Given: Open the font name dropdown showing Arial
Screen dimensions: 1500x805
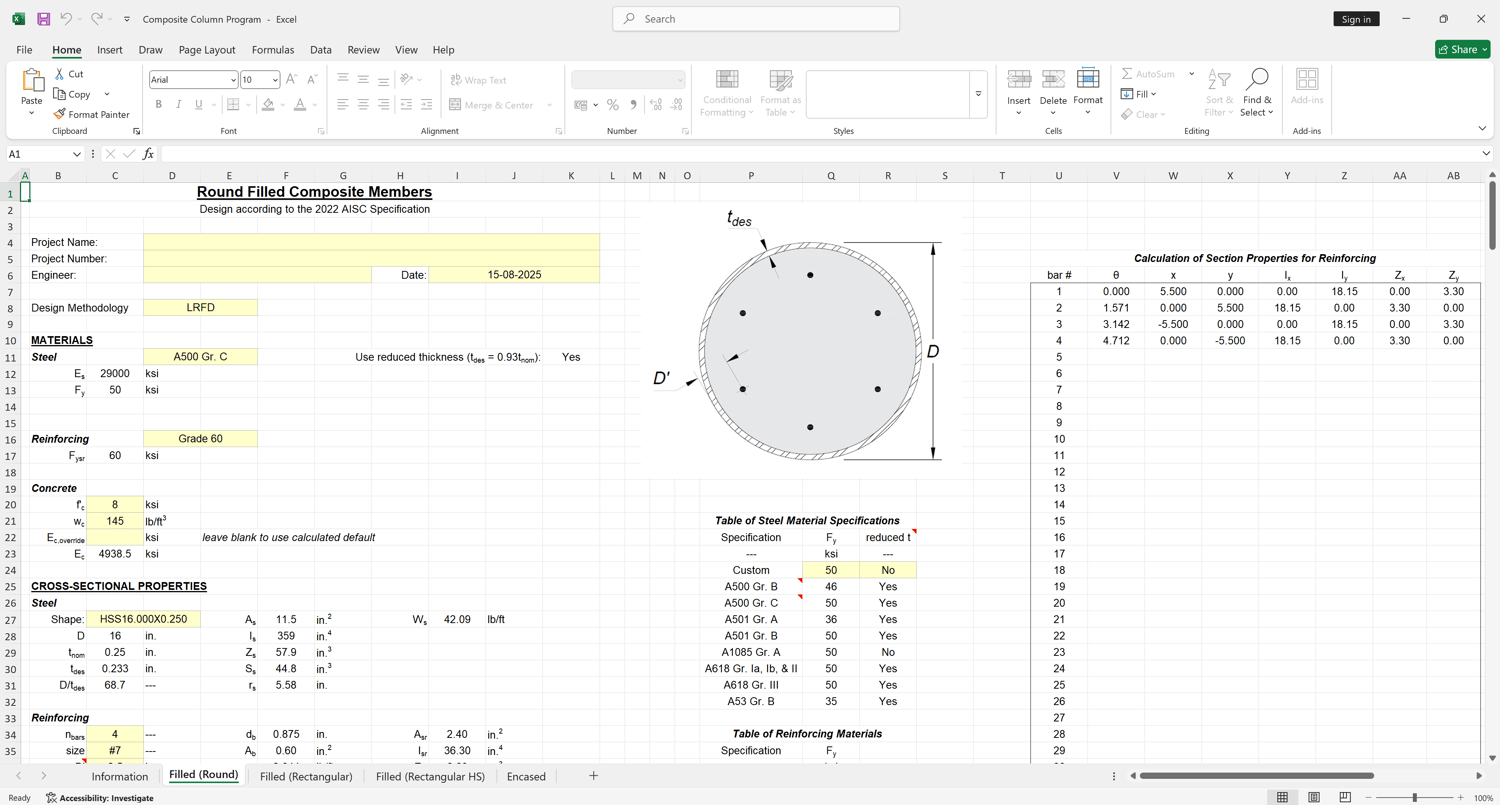Looking at the screenshot, I should 233,80.
